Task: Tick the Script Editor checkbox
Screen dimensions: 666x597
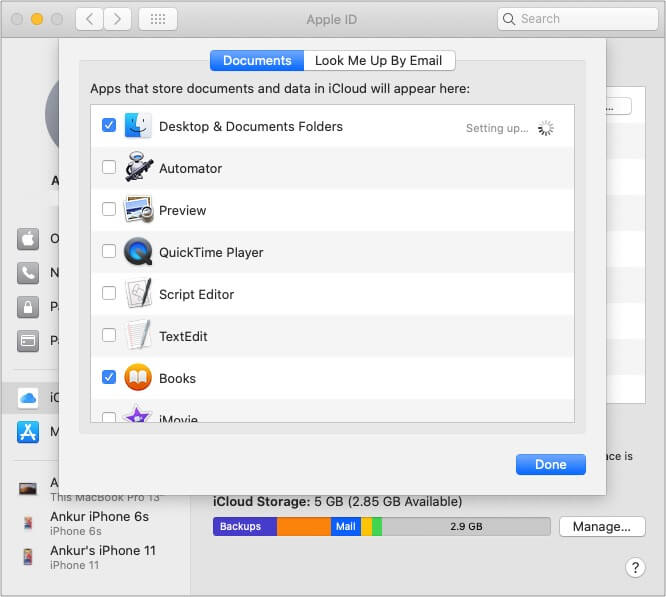Action: tap(109, 293)
